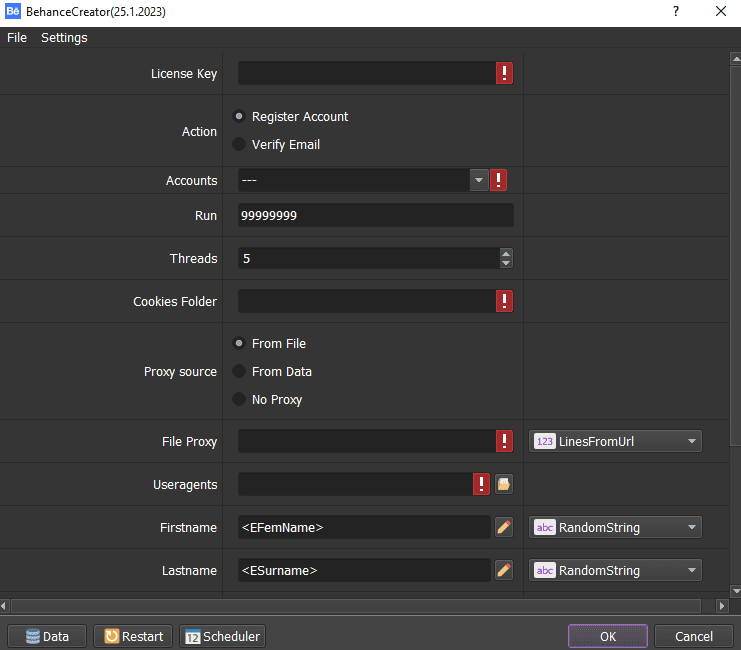This screenshot has width=741, height=650.
Task: Click the horizontal scrollbar right arrow
Action: pyautogui.click(x=722, y=606)
